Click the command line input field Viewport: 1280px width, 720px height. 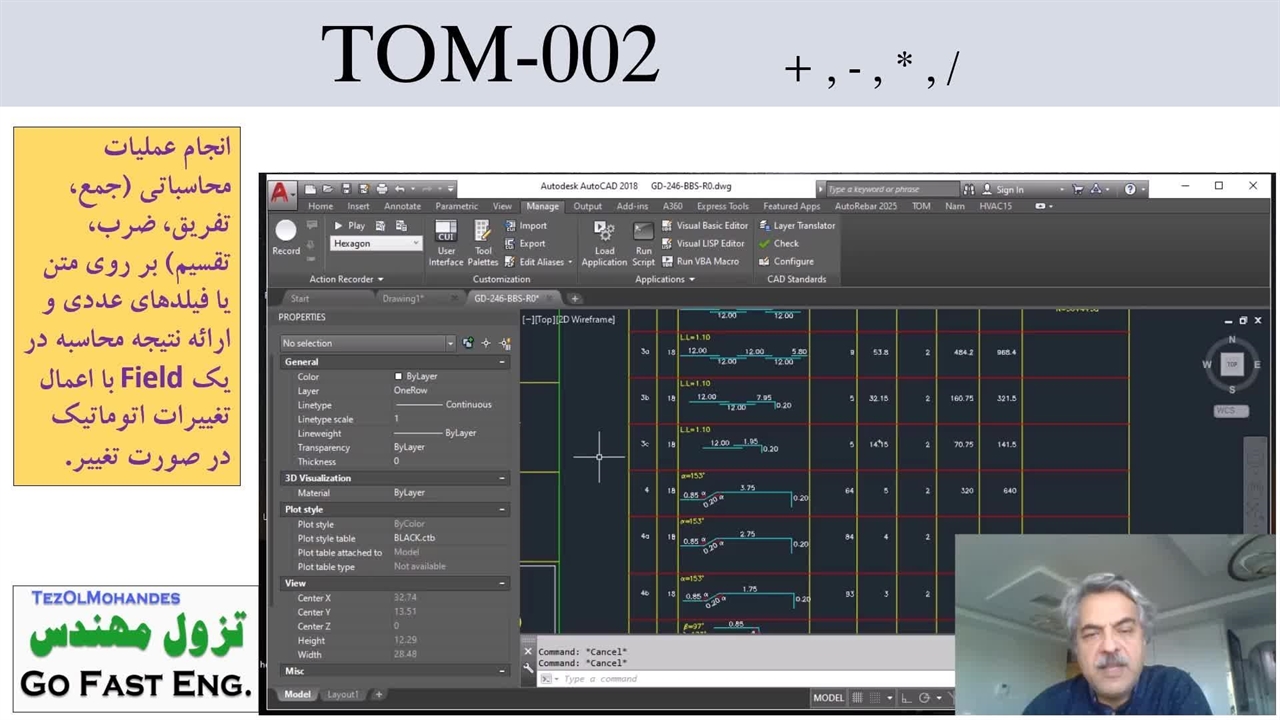[x=700, y=679]
